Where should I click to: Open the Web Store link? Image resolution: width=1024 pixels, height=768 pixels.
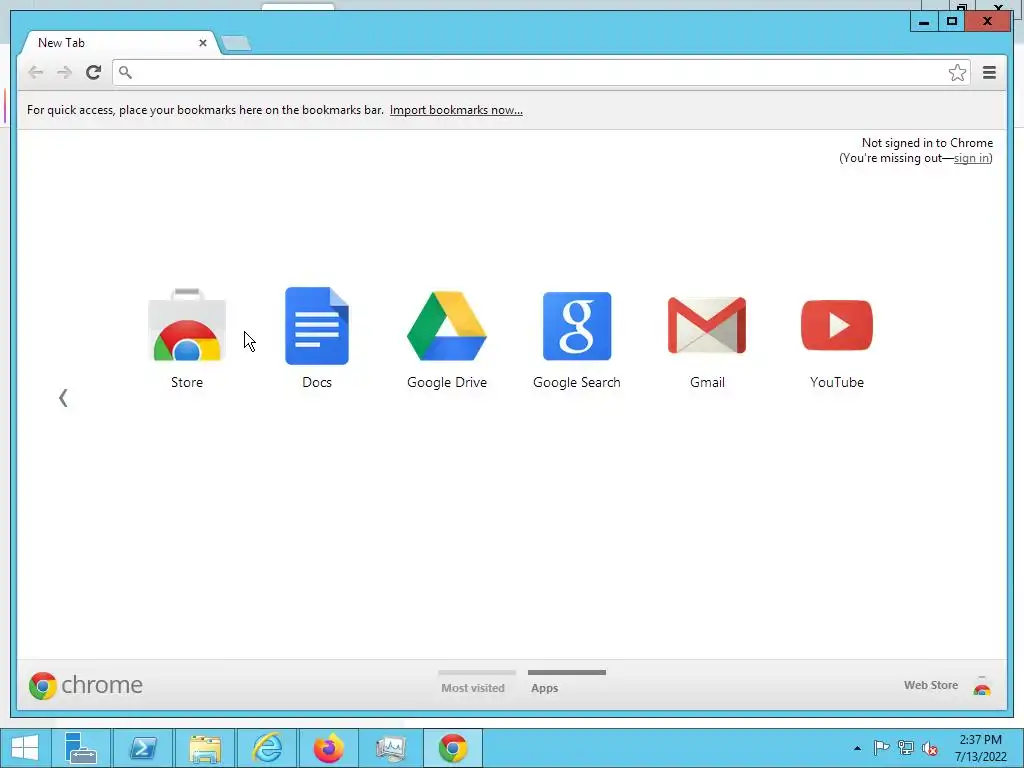point(931,685)
